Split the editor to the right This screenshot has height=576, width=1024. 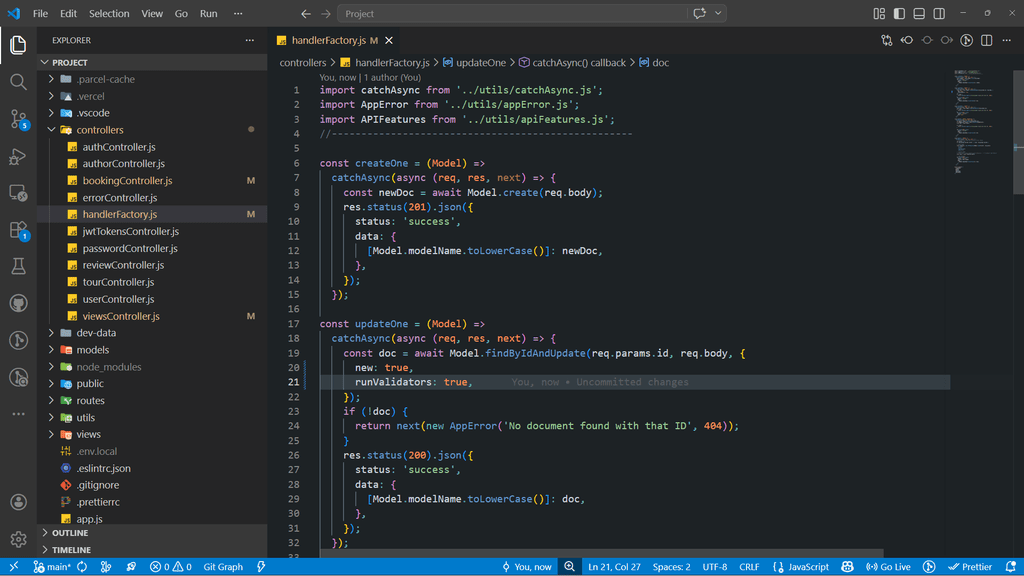click(x=987, y=40)
